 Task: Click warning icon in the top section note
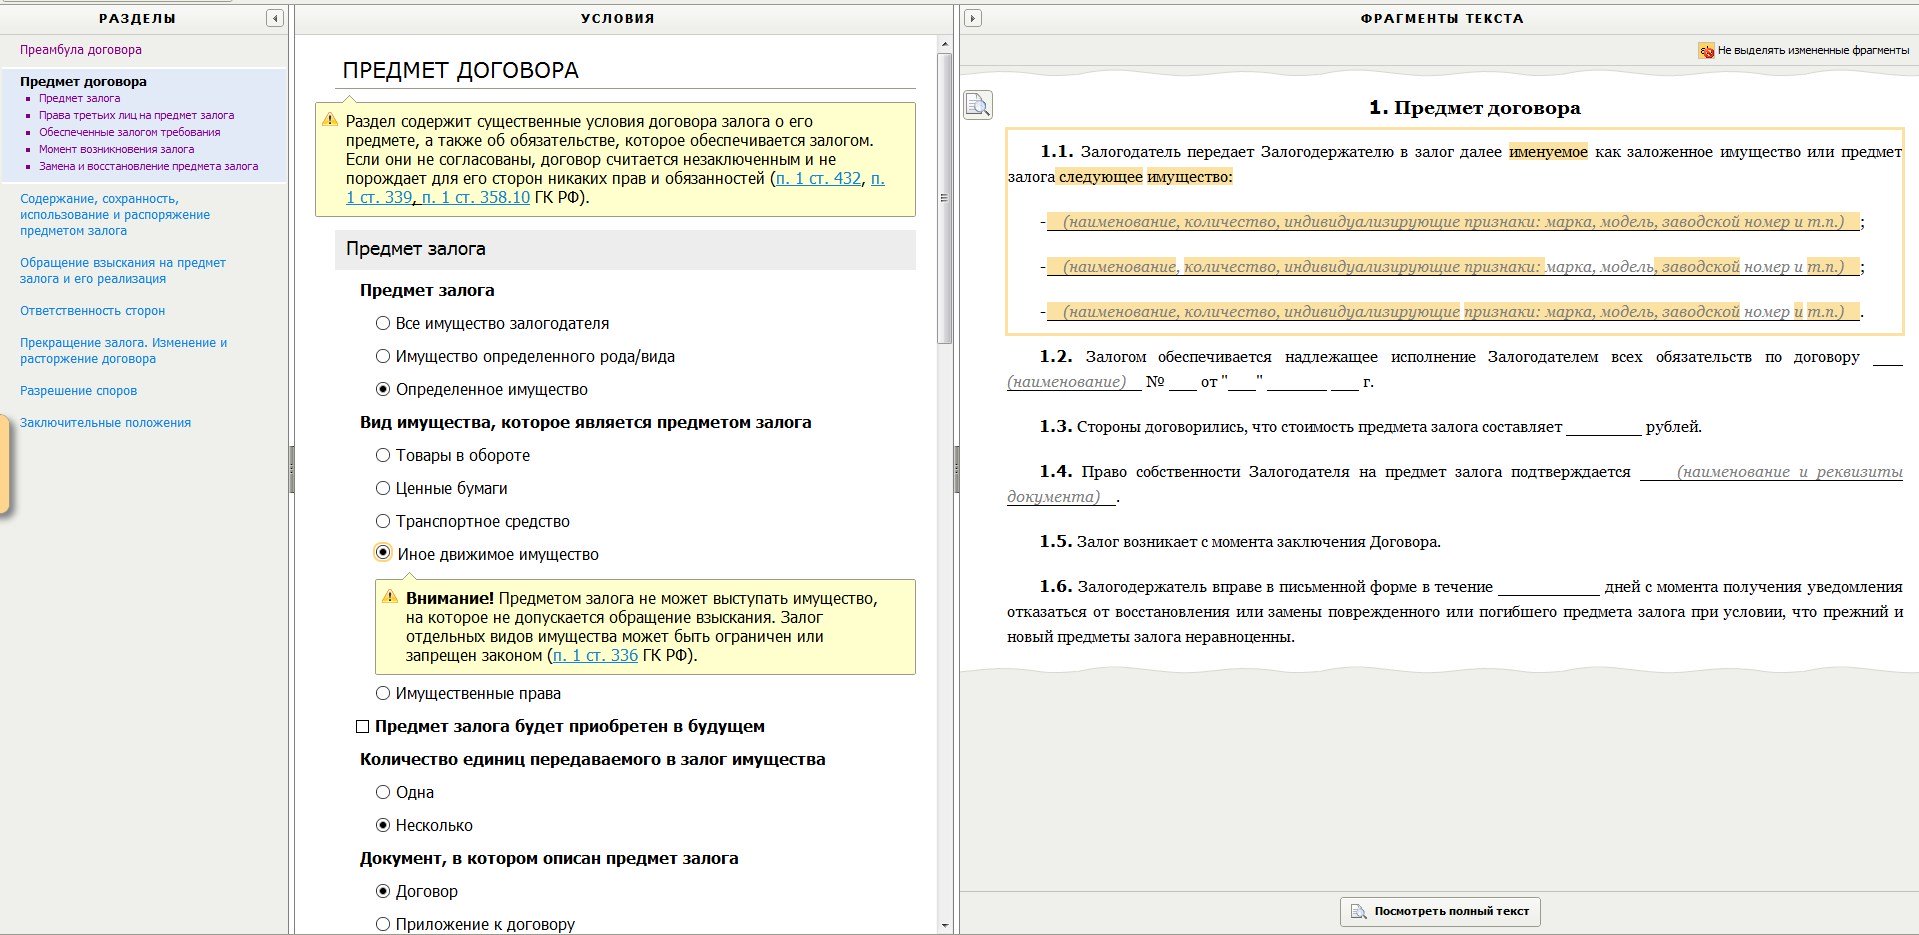[x=330, y=120]
